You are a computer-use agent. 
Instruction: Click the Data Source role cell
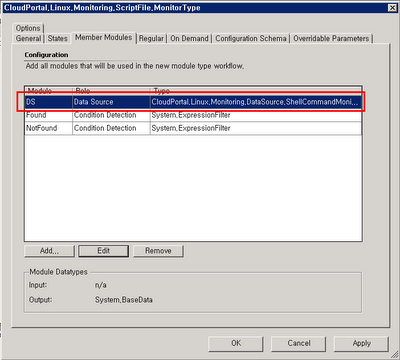pos(111,102)
